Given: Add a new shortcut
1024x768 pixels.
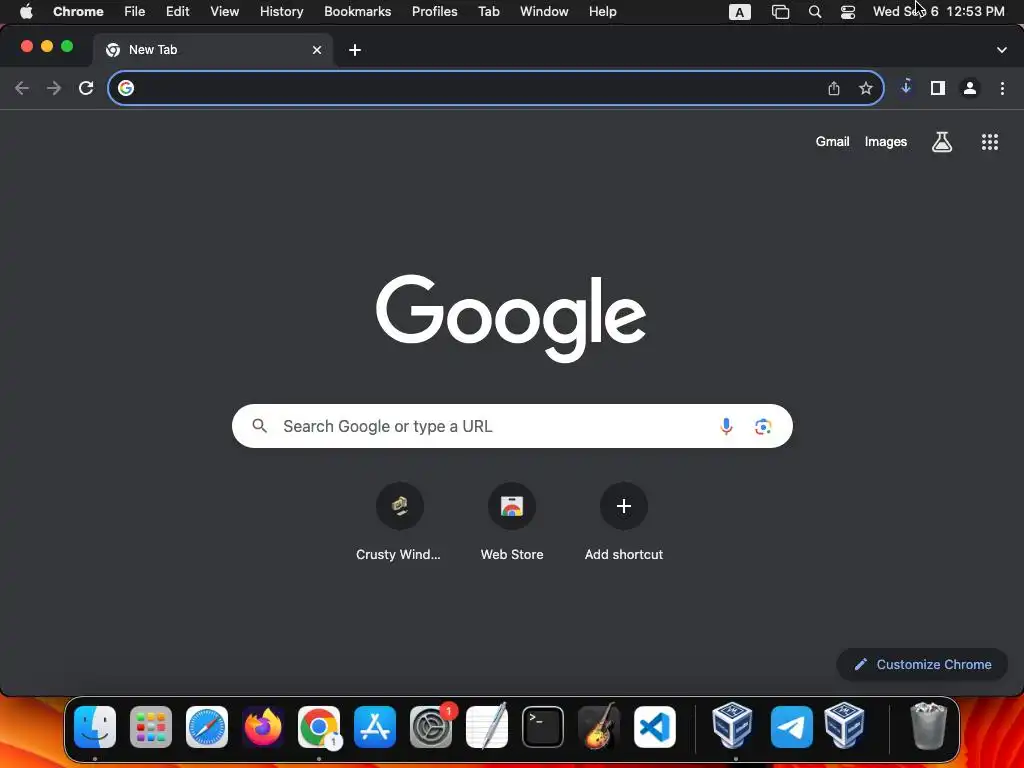Looking at the screenshot, I should (624, 522).
